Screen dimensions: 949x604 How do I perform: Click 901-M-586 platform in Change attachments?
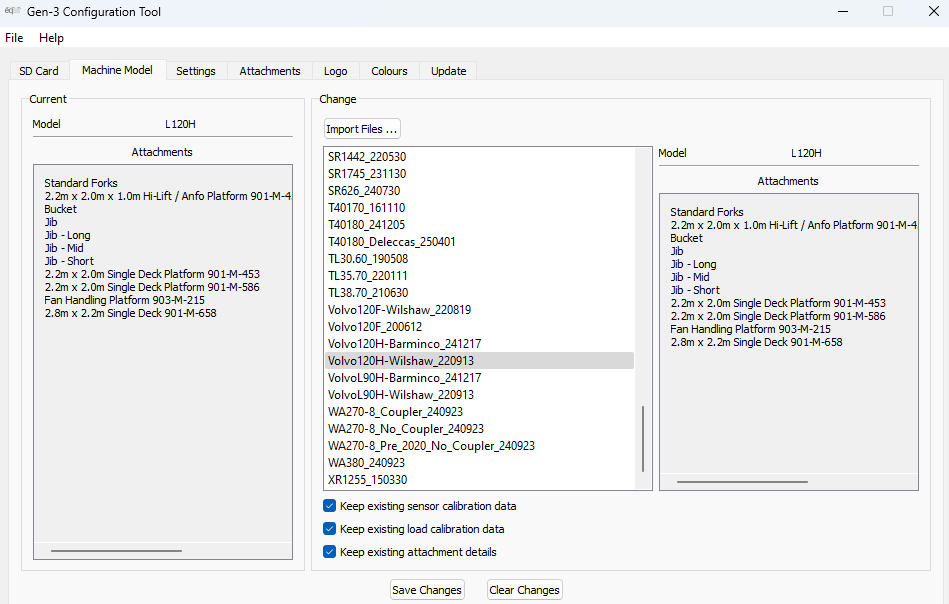778,316
